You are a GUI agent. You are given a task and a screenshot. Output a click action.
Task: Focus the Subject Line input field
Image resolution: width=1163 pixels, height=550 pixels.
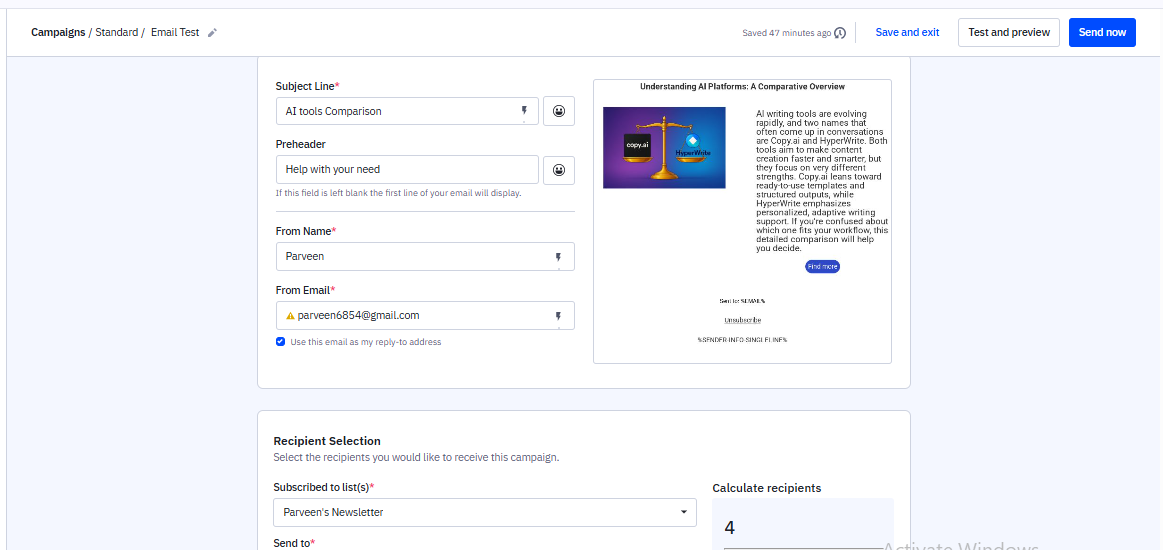[395, 111]
